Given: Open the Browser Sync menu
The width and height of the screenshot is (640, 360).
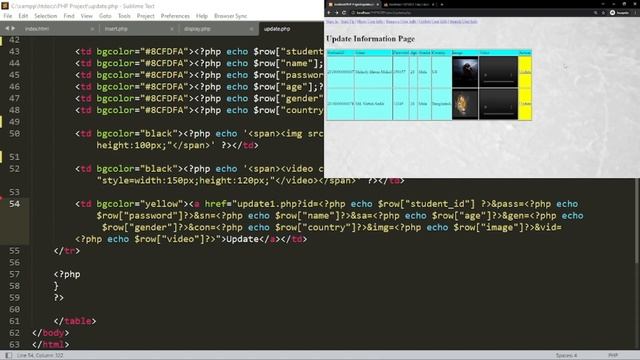Looking at the screenshot, I should [x=231, y=16].
